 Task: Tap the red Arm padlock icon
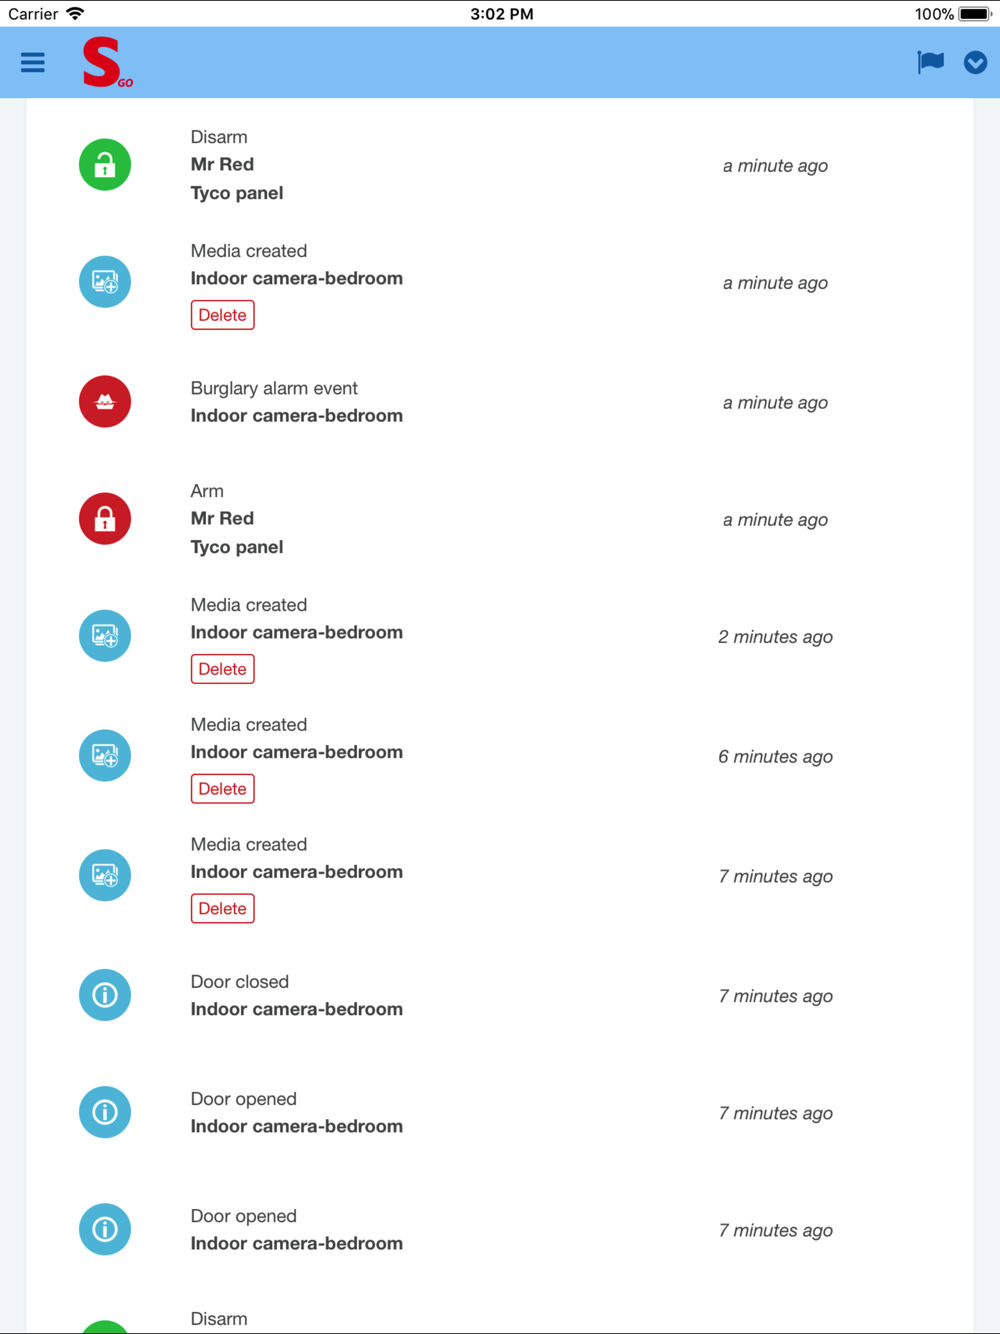coord(105,519)
